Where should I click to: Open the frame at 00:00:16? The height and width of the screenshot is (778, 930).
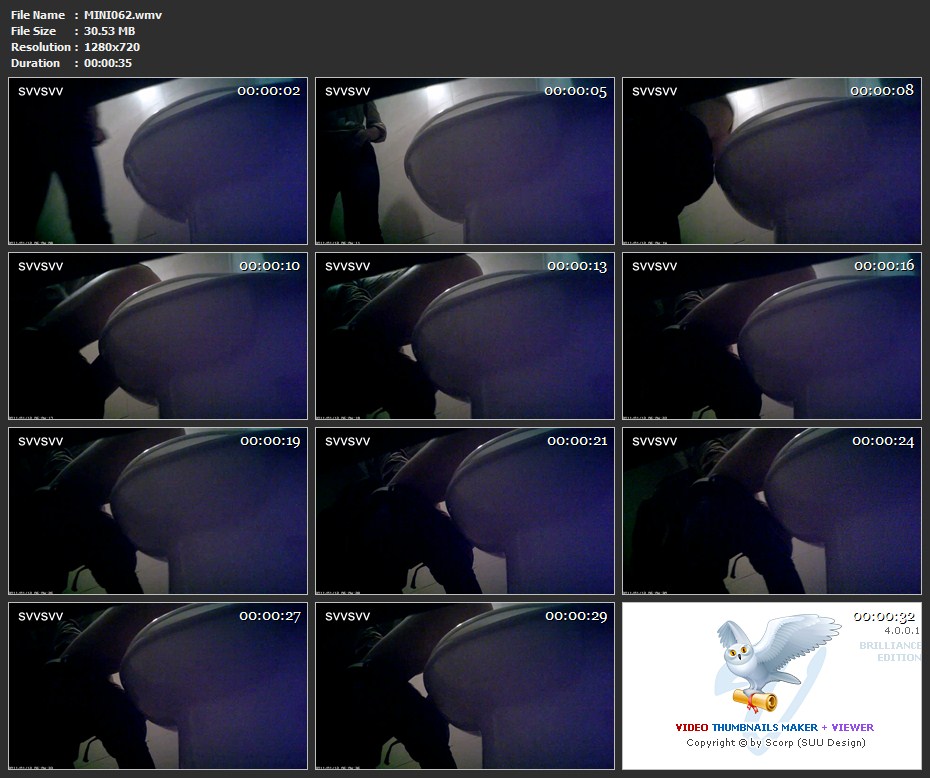(772, 336)
